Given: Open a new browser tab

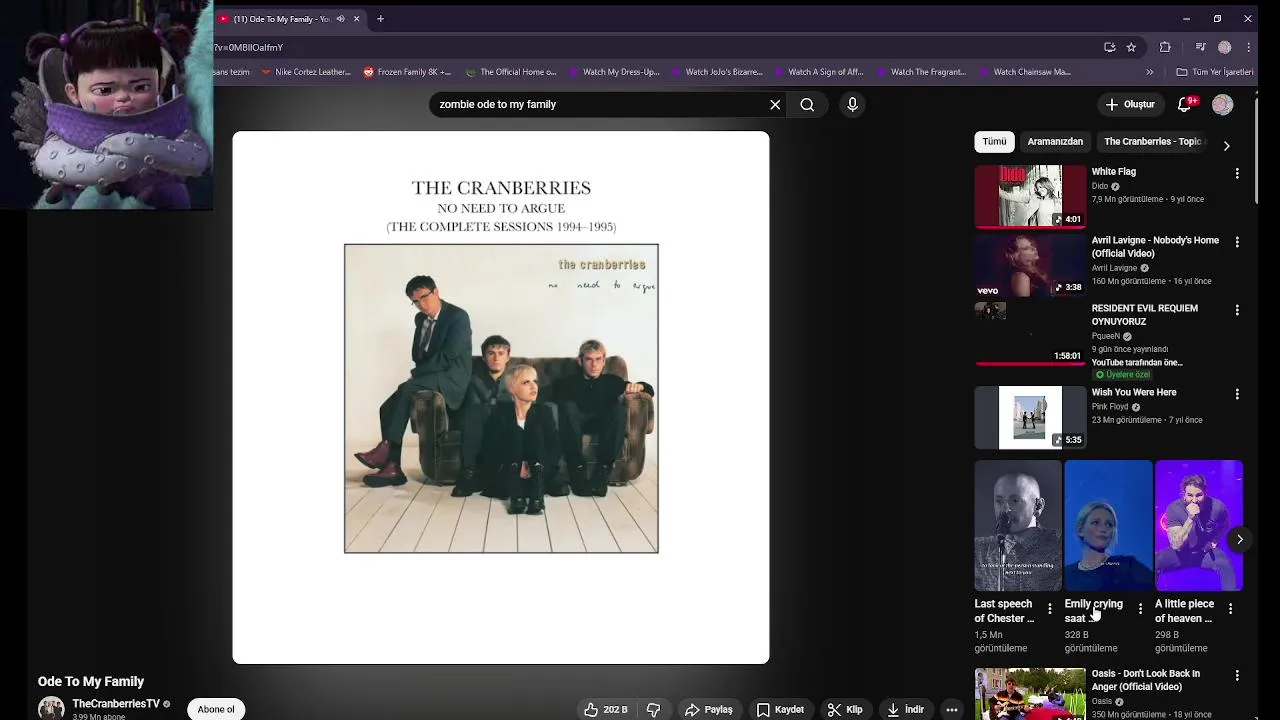Looking at the screenshot, I should tap(380, 19).
